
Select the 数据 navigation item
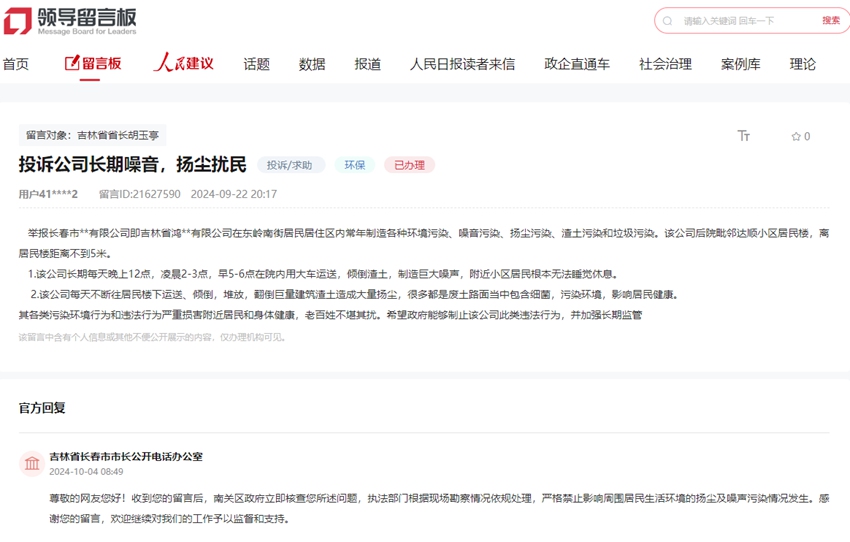click(312, 64)
